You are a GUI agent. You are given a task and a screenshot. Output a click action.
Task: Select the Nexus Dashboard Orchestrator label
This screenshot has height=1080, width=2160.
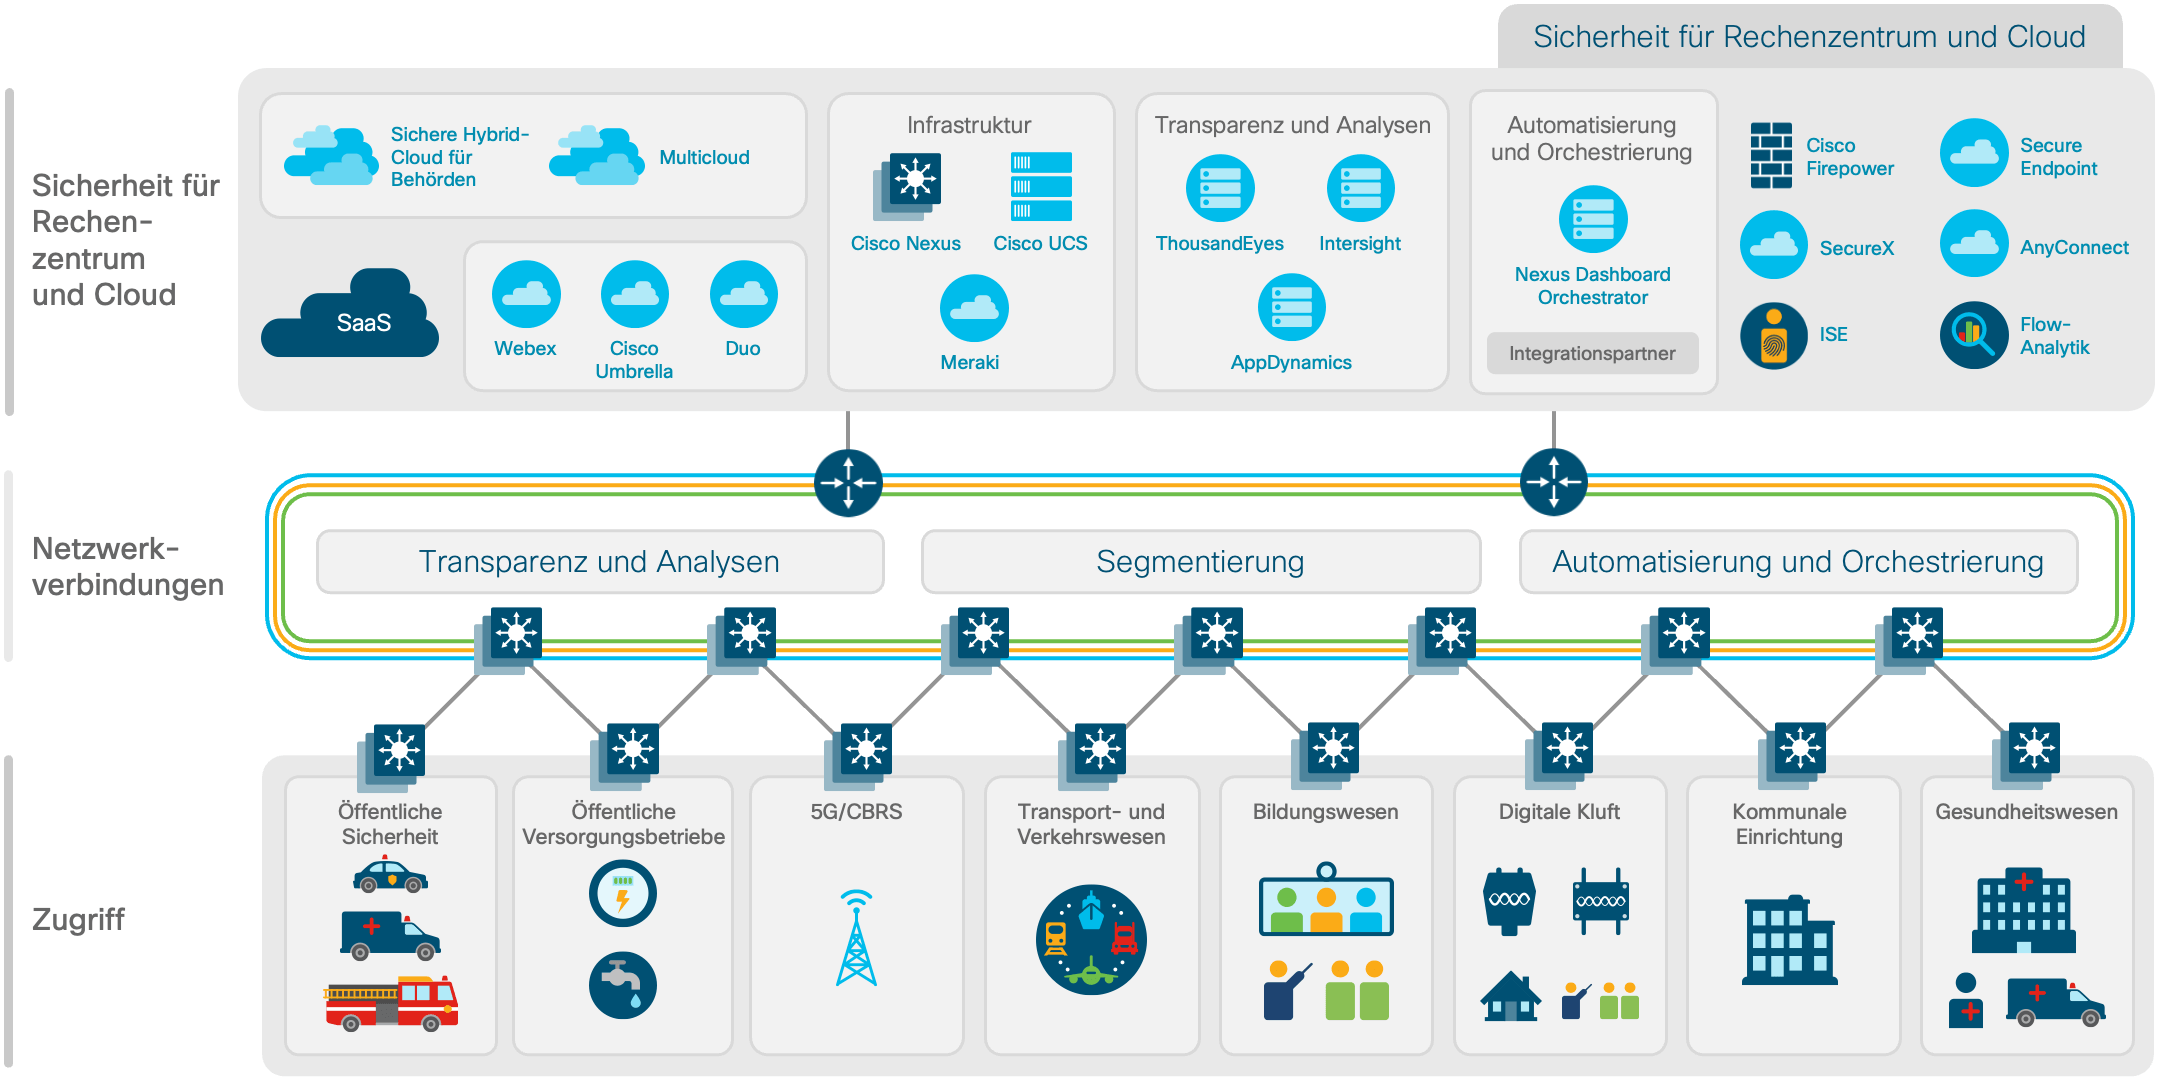pyautogui.click(x=1593, y=286)
